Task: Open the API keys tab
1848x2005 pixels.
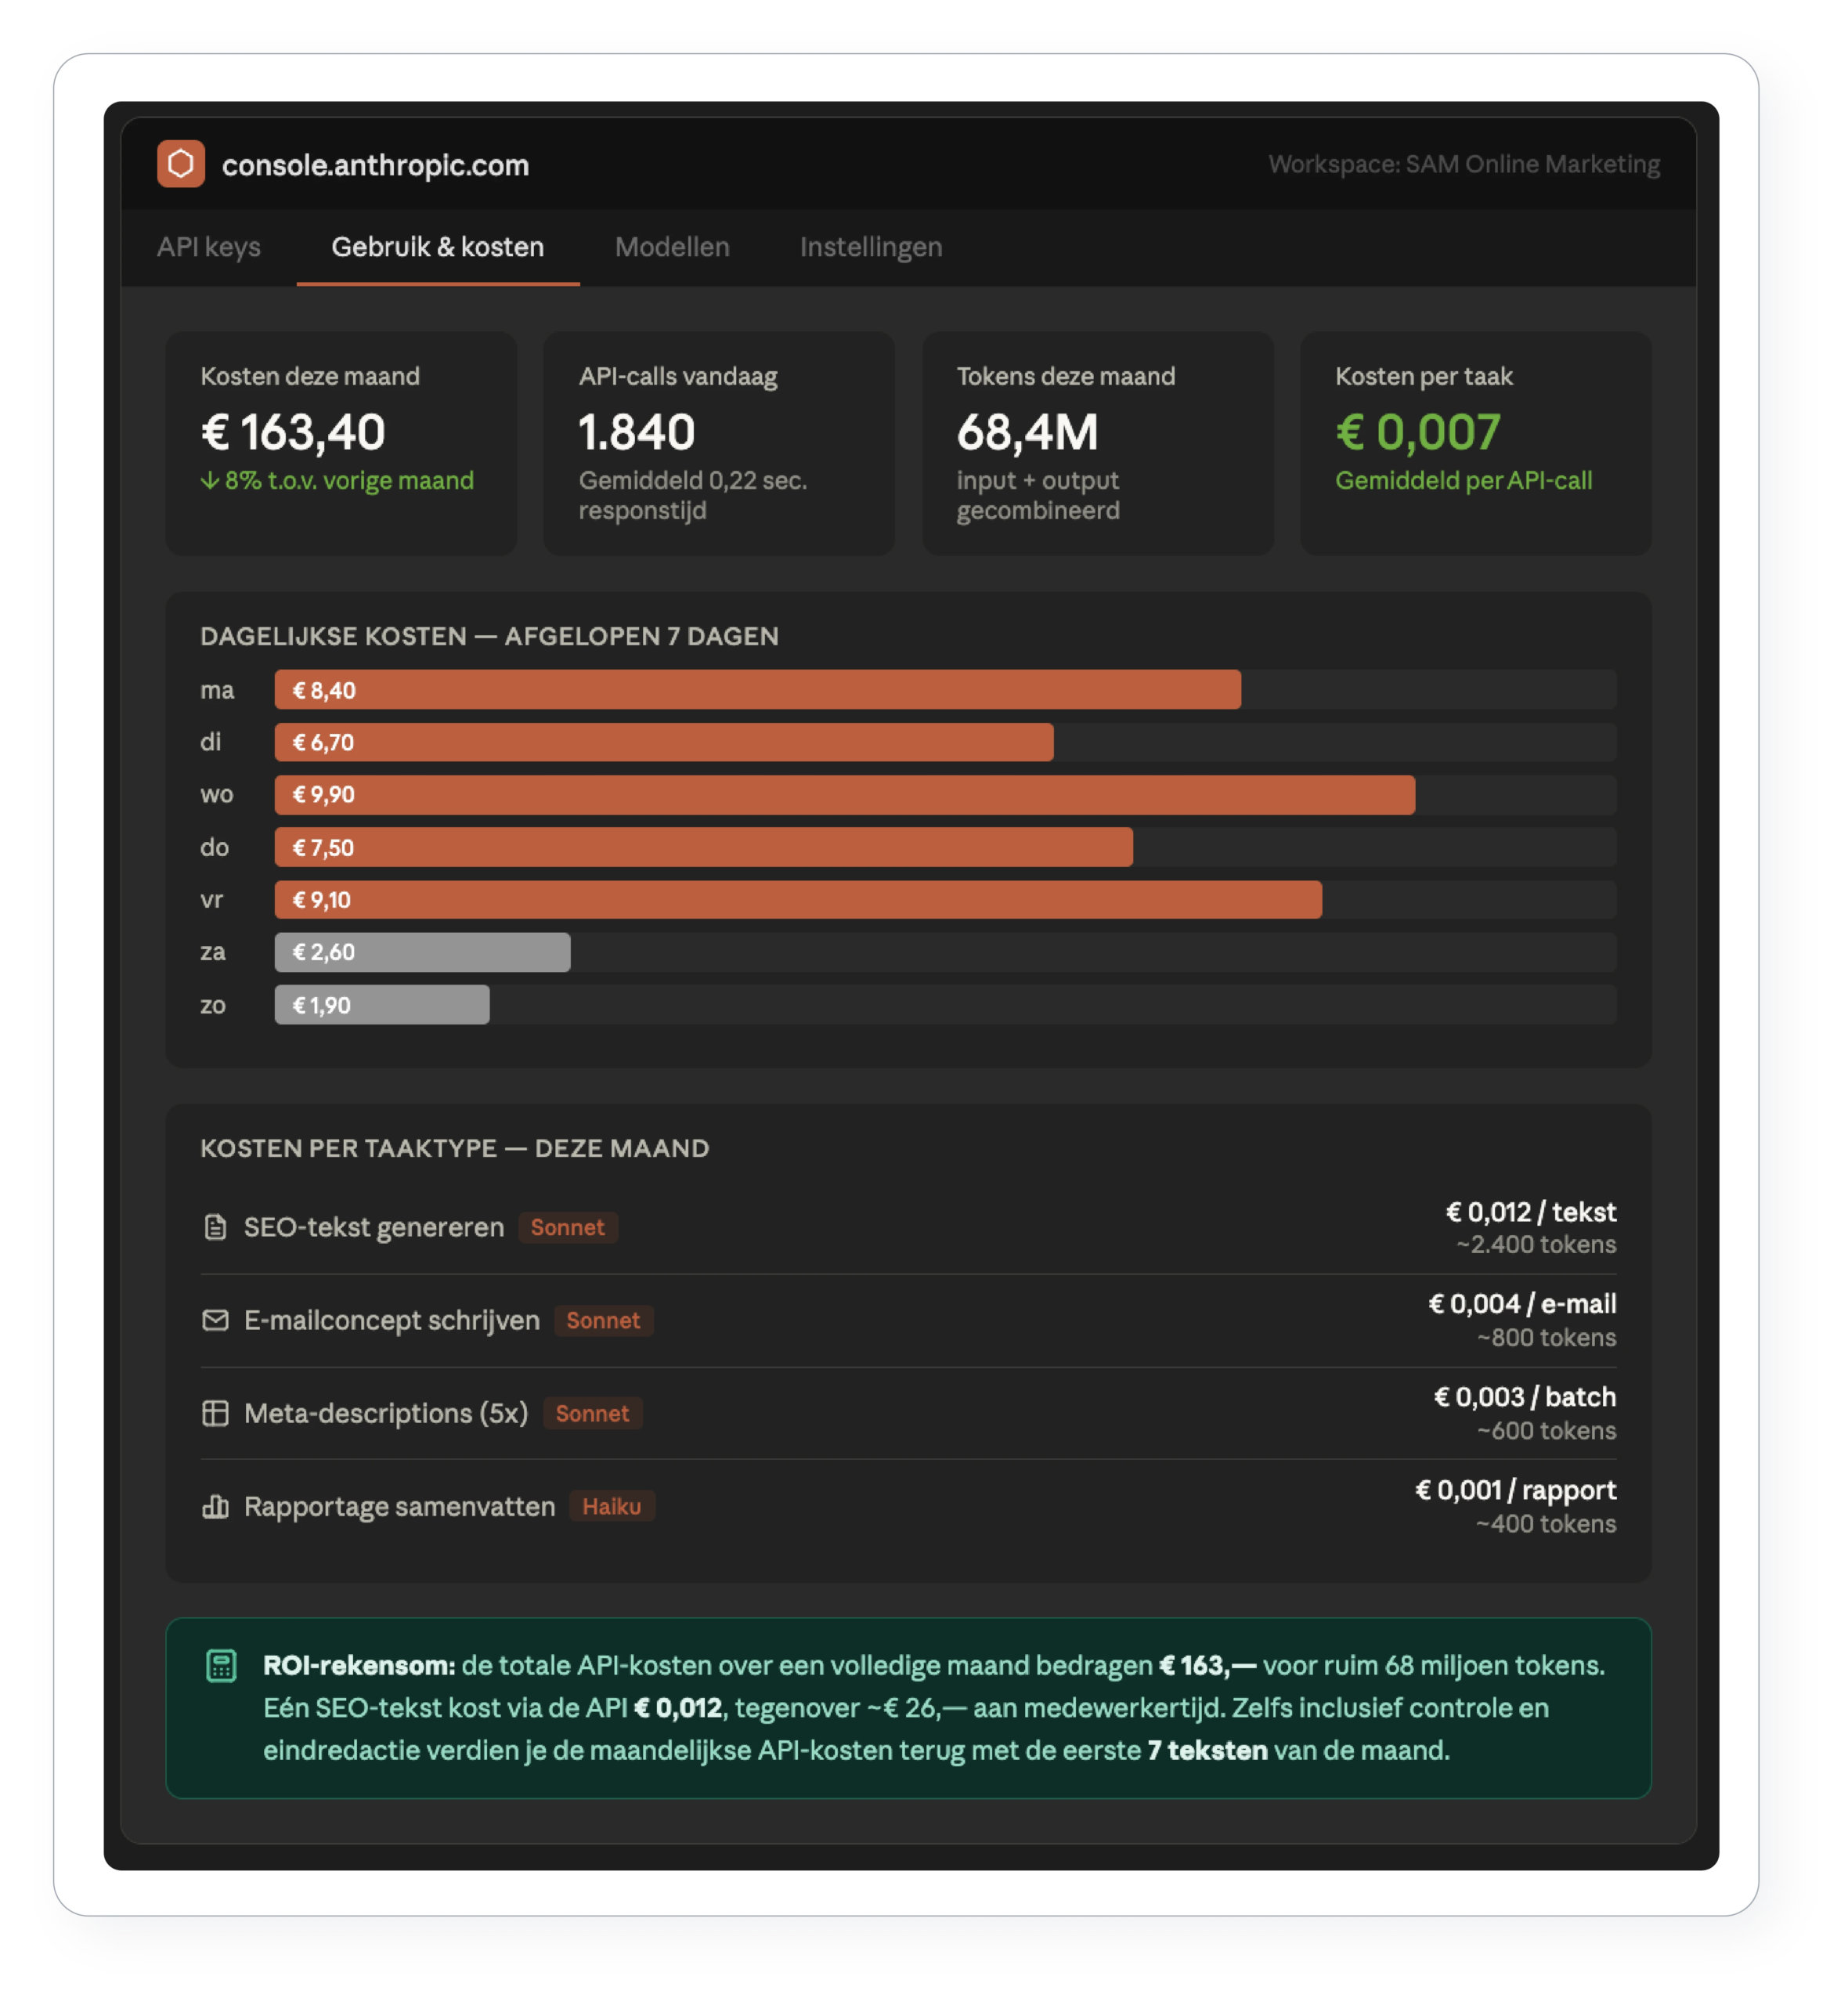Action: pos(209,247)
